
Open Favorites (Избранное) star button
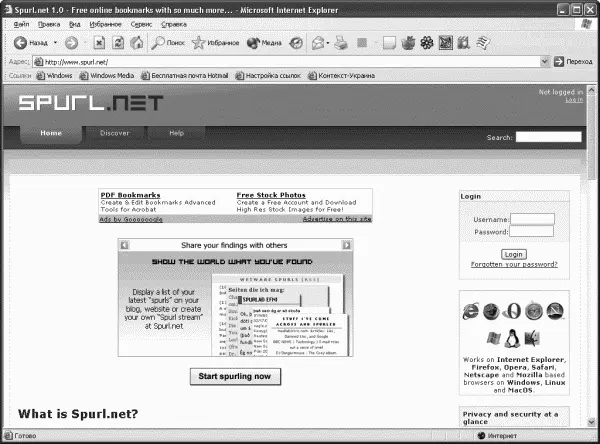tap(215, 43)
